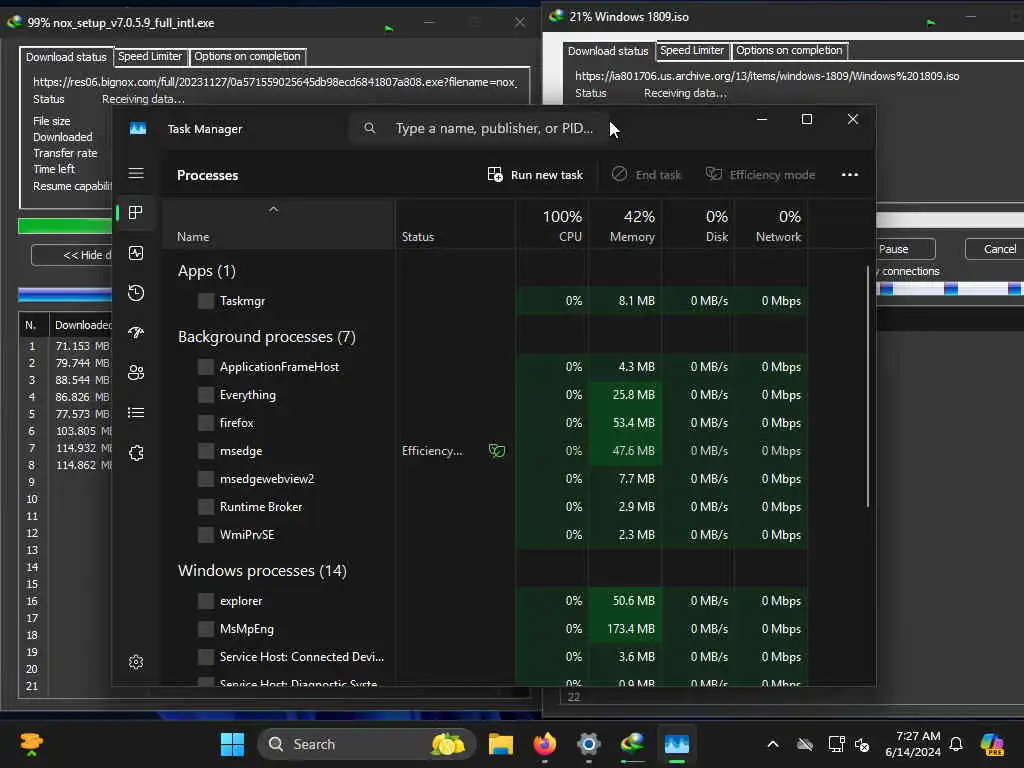Collapse the Name column sort chevron
The image size is (1024, 768).
click(x=274, y=210)
